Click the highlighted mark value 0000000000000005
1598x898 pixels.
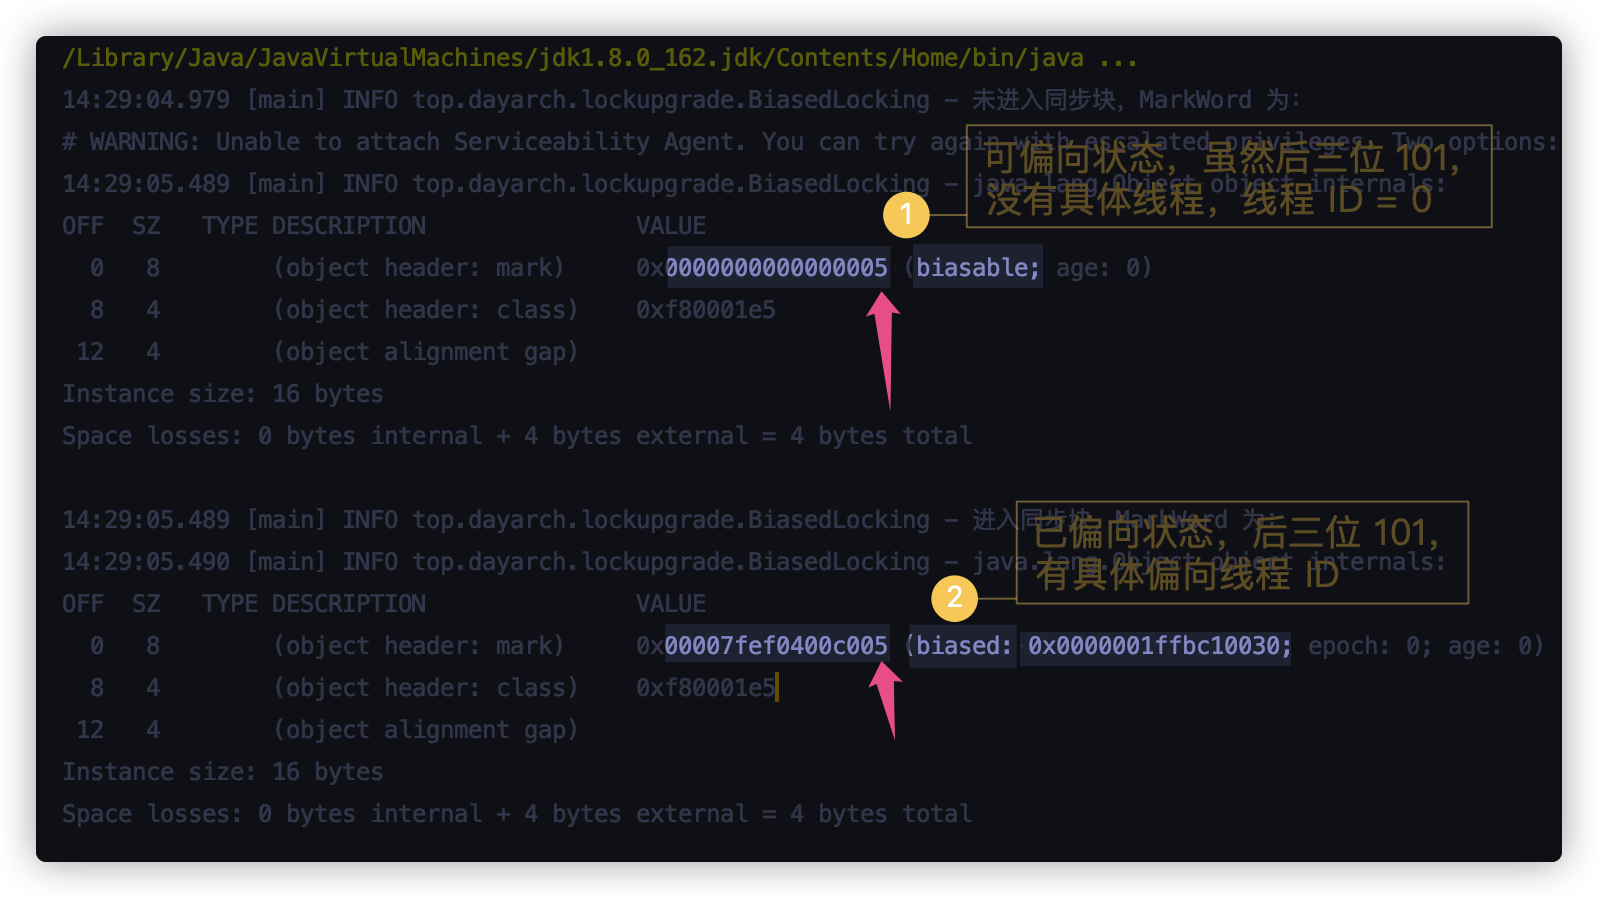click(x=777, y=268)
